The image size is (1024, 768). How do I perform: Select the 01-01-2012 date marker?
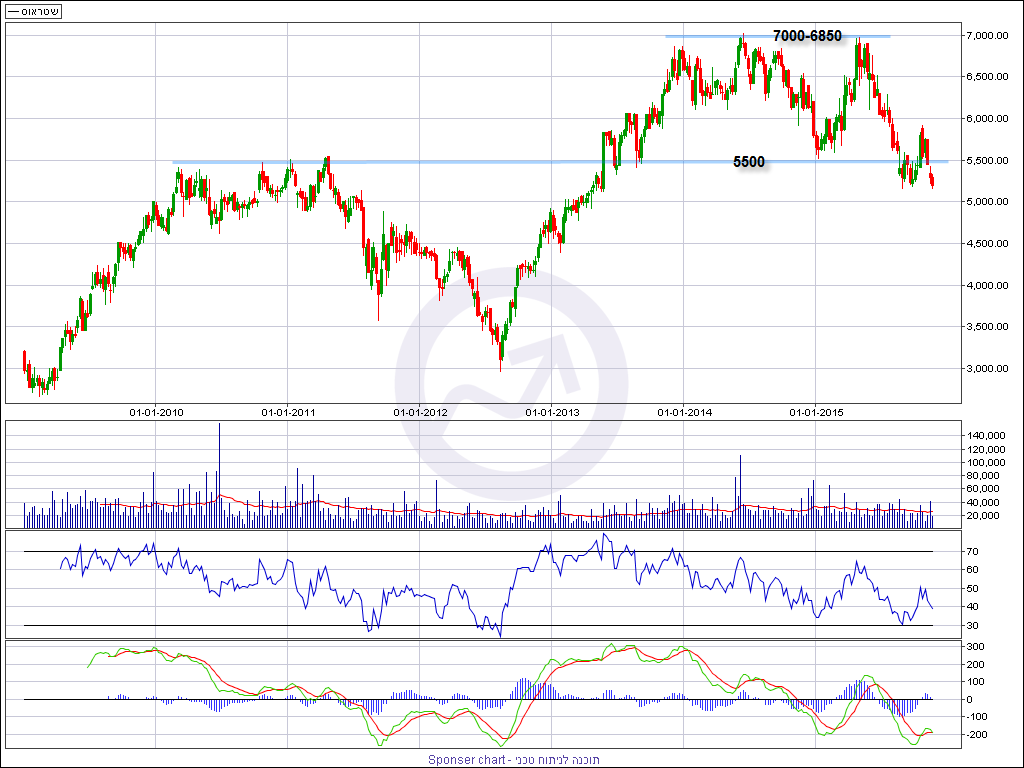coord(420,411)
